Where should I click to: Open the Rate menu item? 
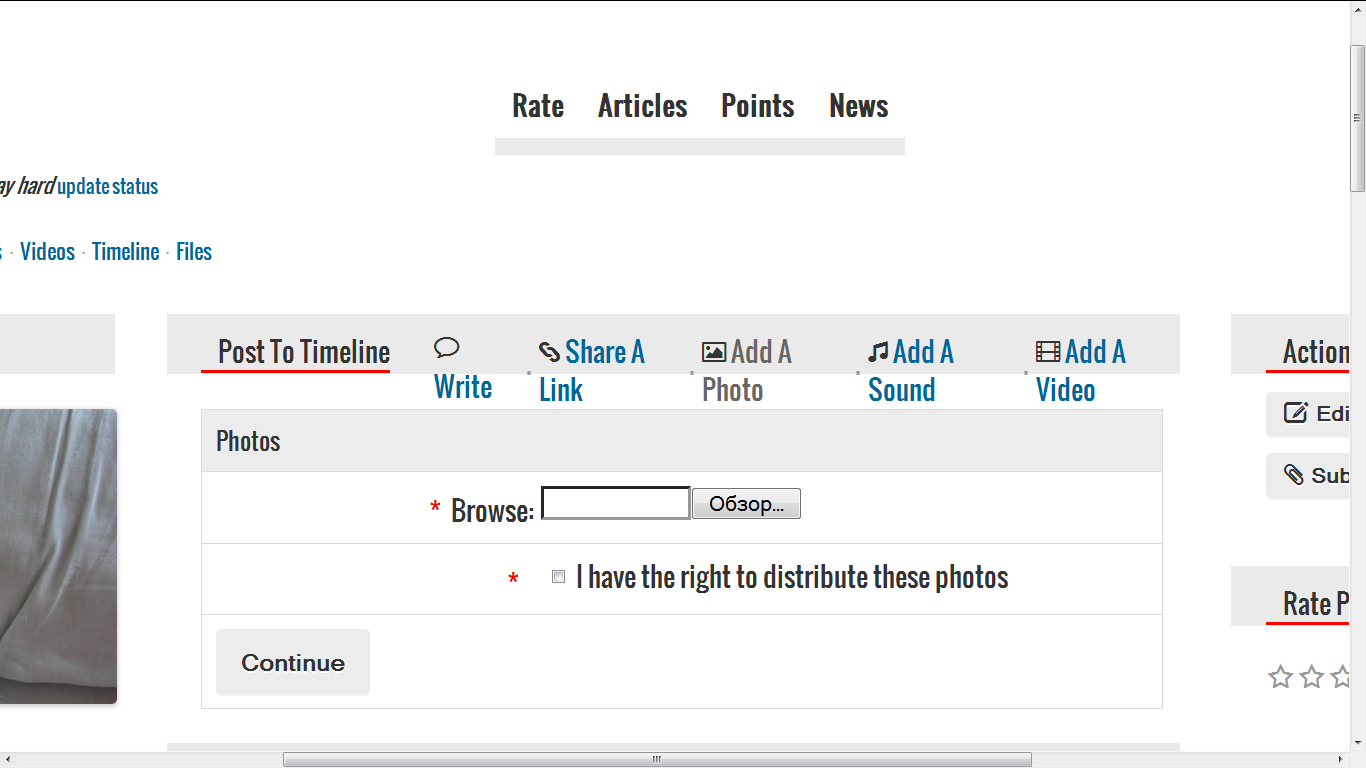pyautogui.click(x=538, y=106)
